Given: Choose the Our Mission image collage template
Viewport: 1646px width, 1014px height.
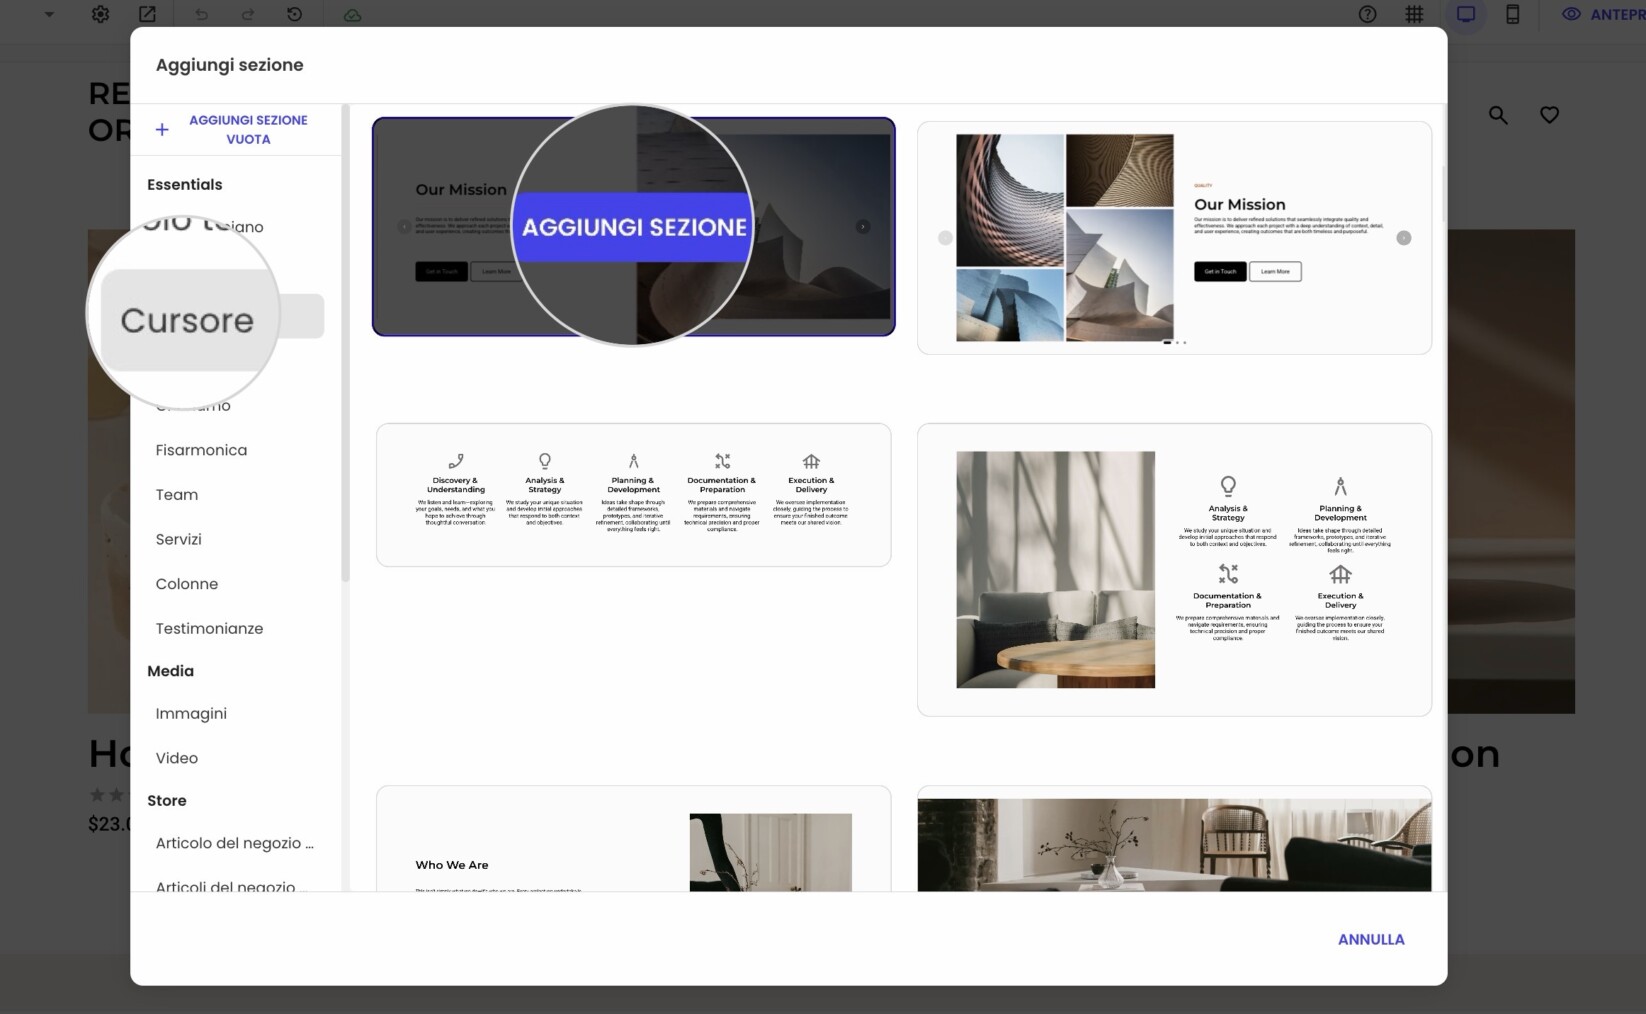Looking at the screenshot, I should (1174, 238).
